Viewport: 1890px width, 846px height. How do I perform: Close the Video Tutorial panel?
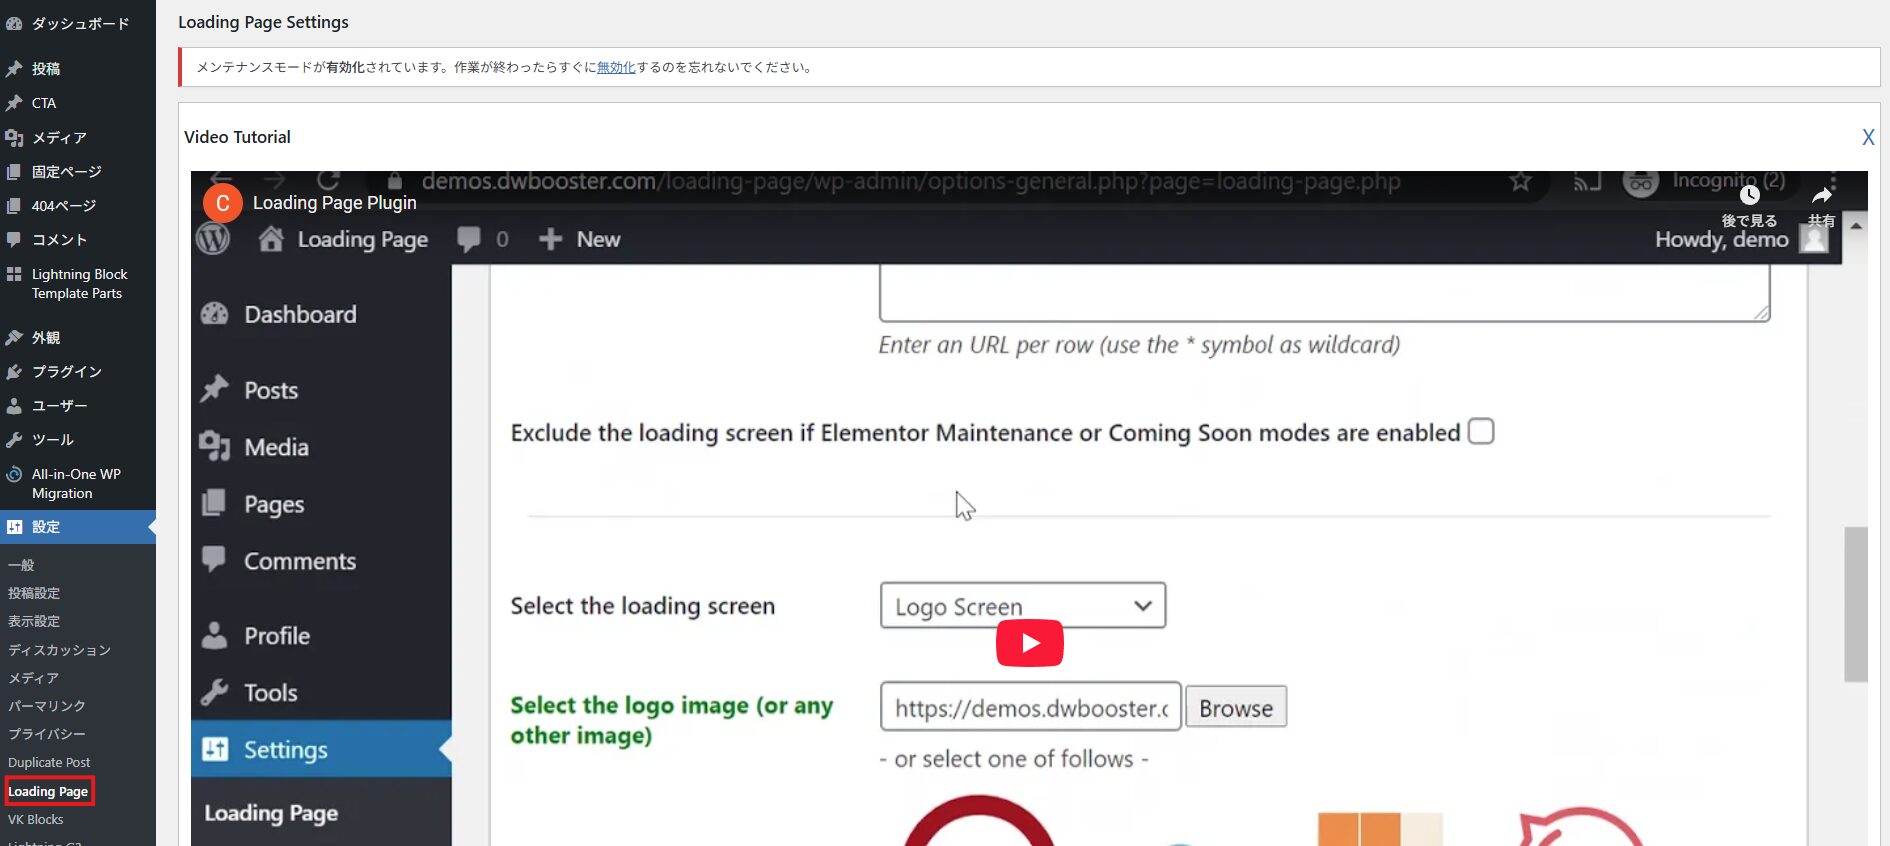coord(1867,138)
